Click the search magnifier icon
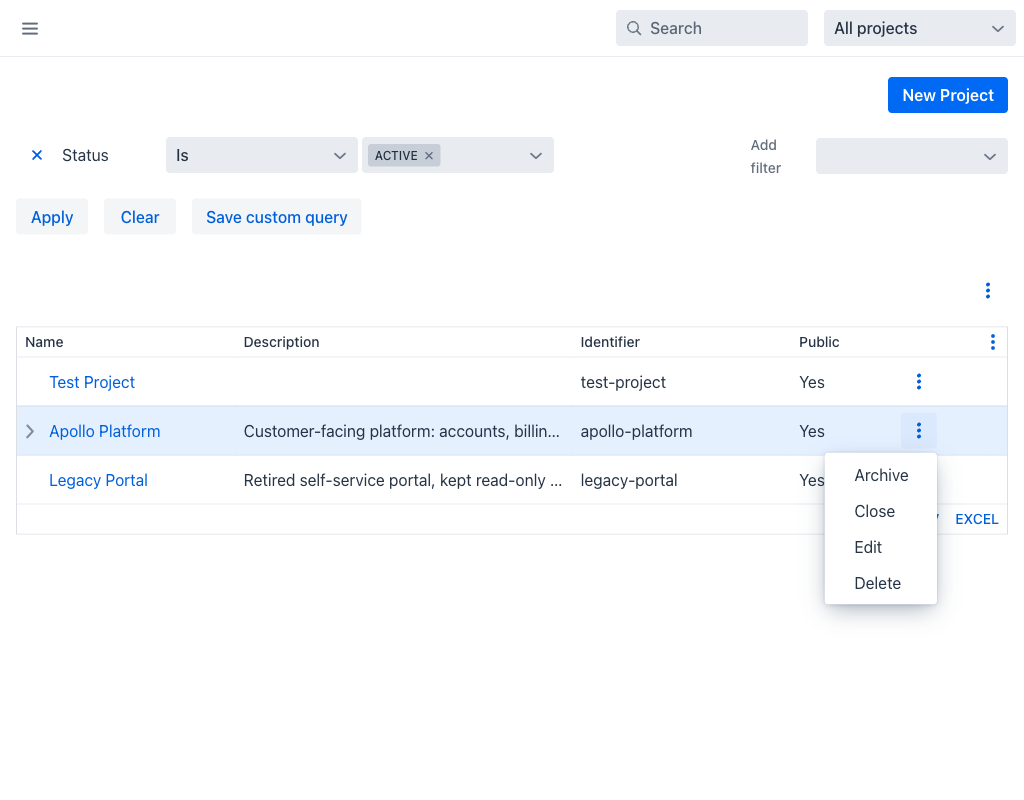Viewport: 1024px width, 800px height. [x=633, y=28]
